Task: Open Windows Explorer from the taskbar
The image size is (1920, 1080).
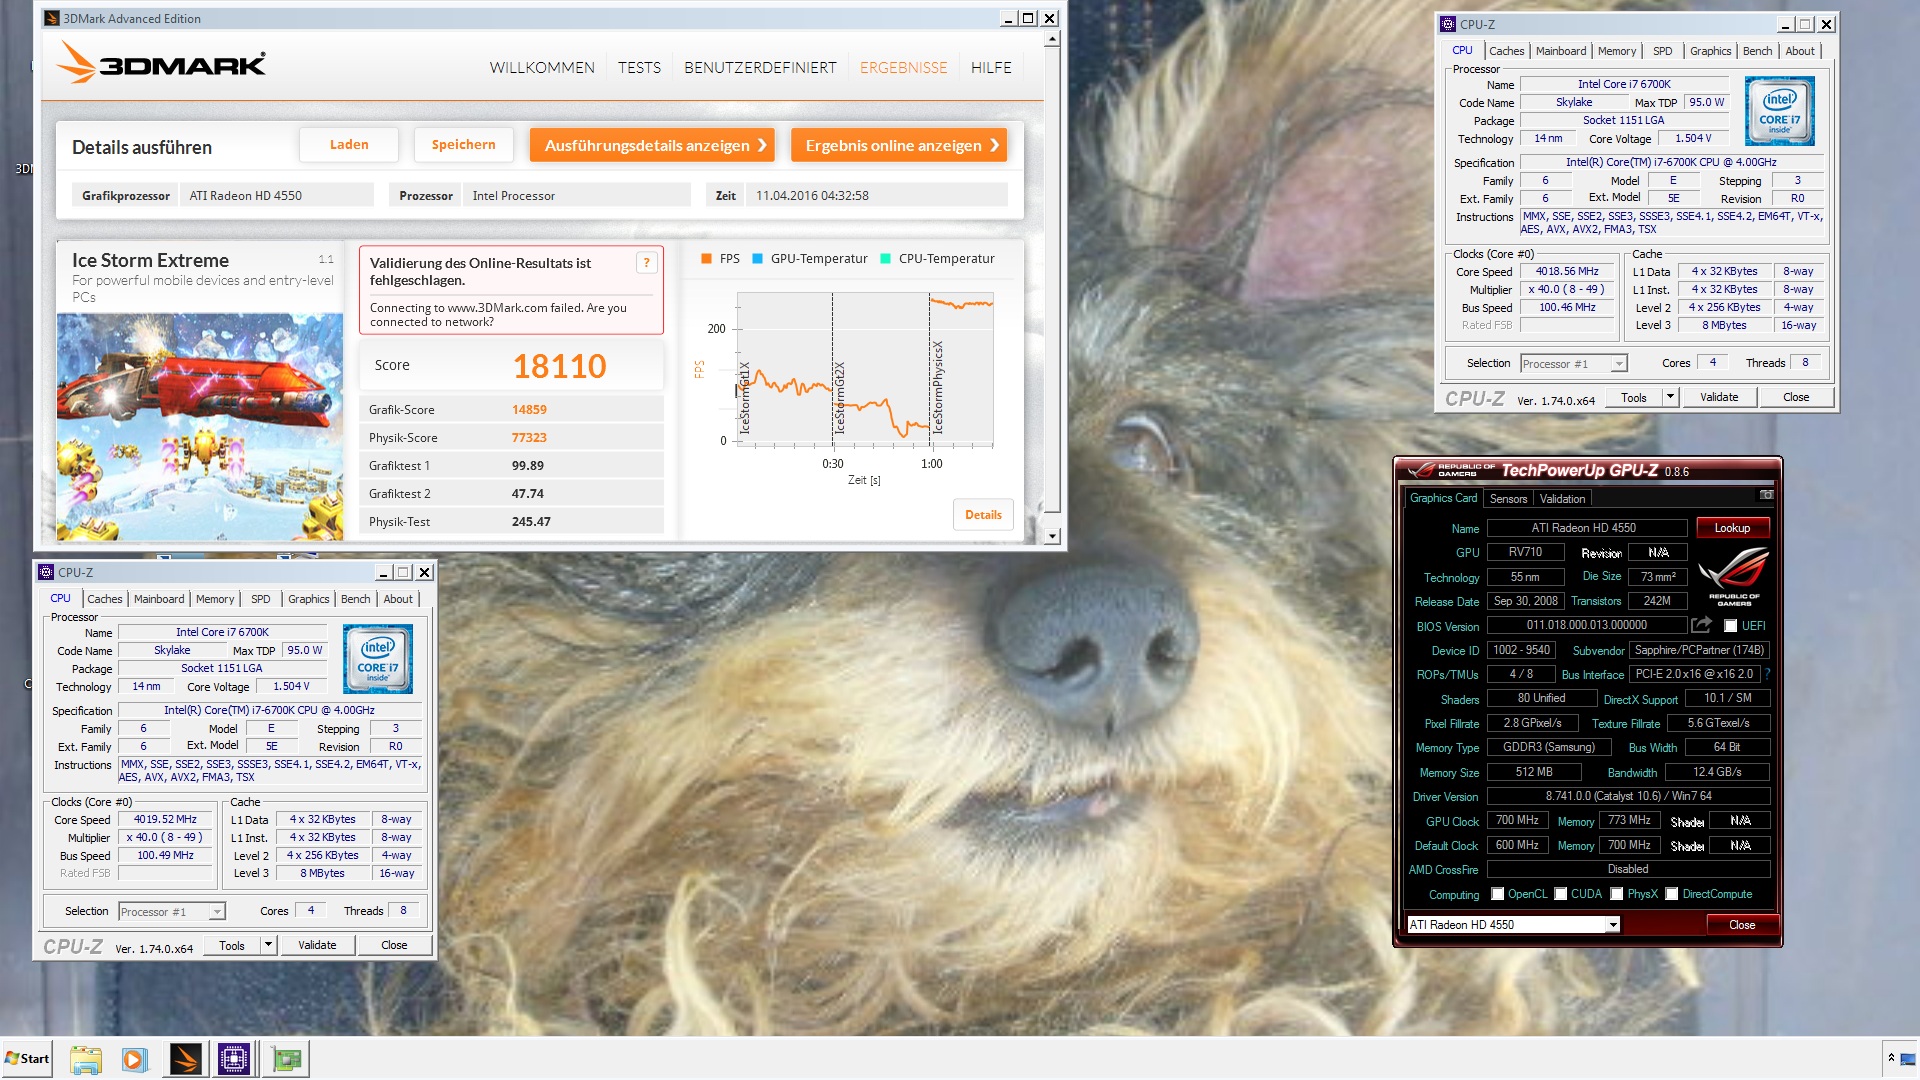Action: coord(86,1059)
